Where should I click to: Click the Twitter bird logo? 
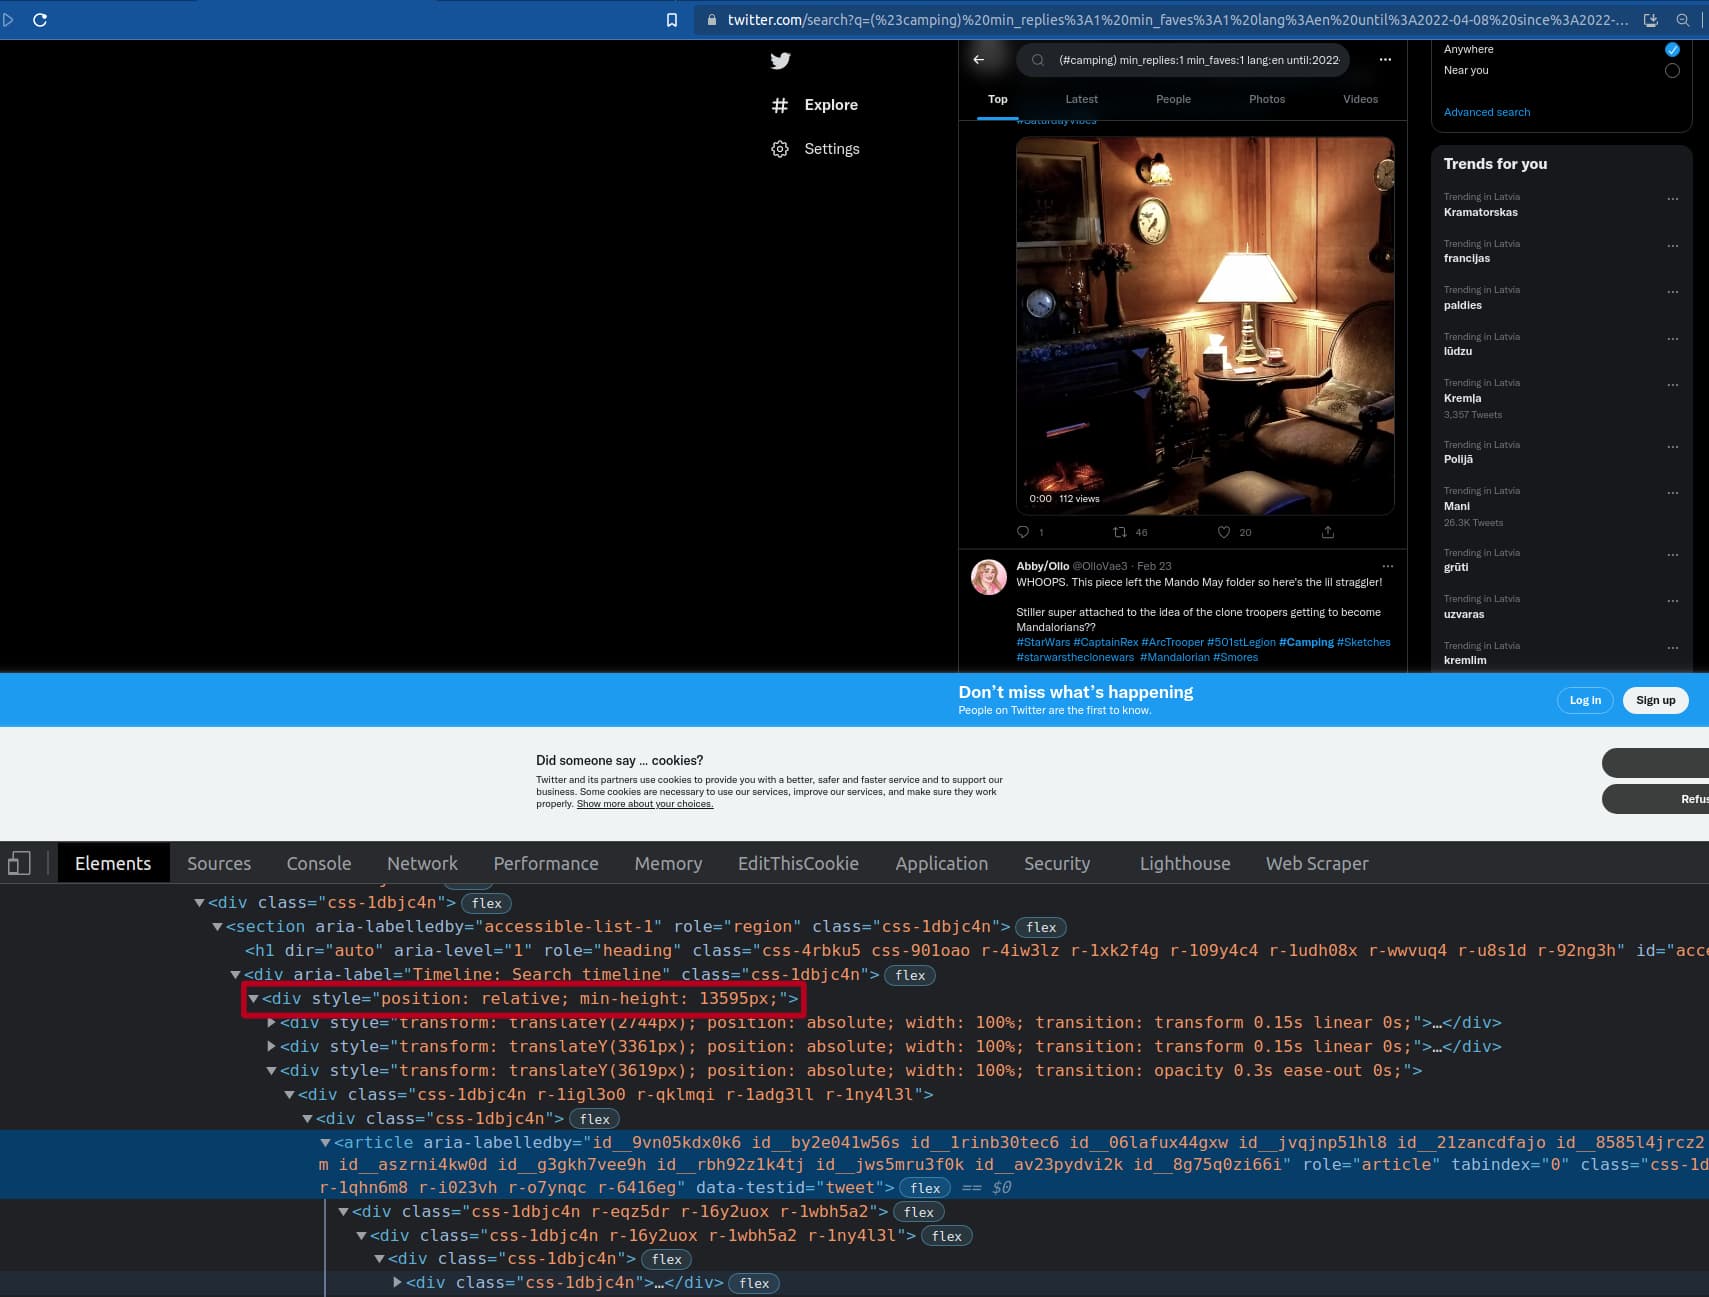tap(780, 61)
